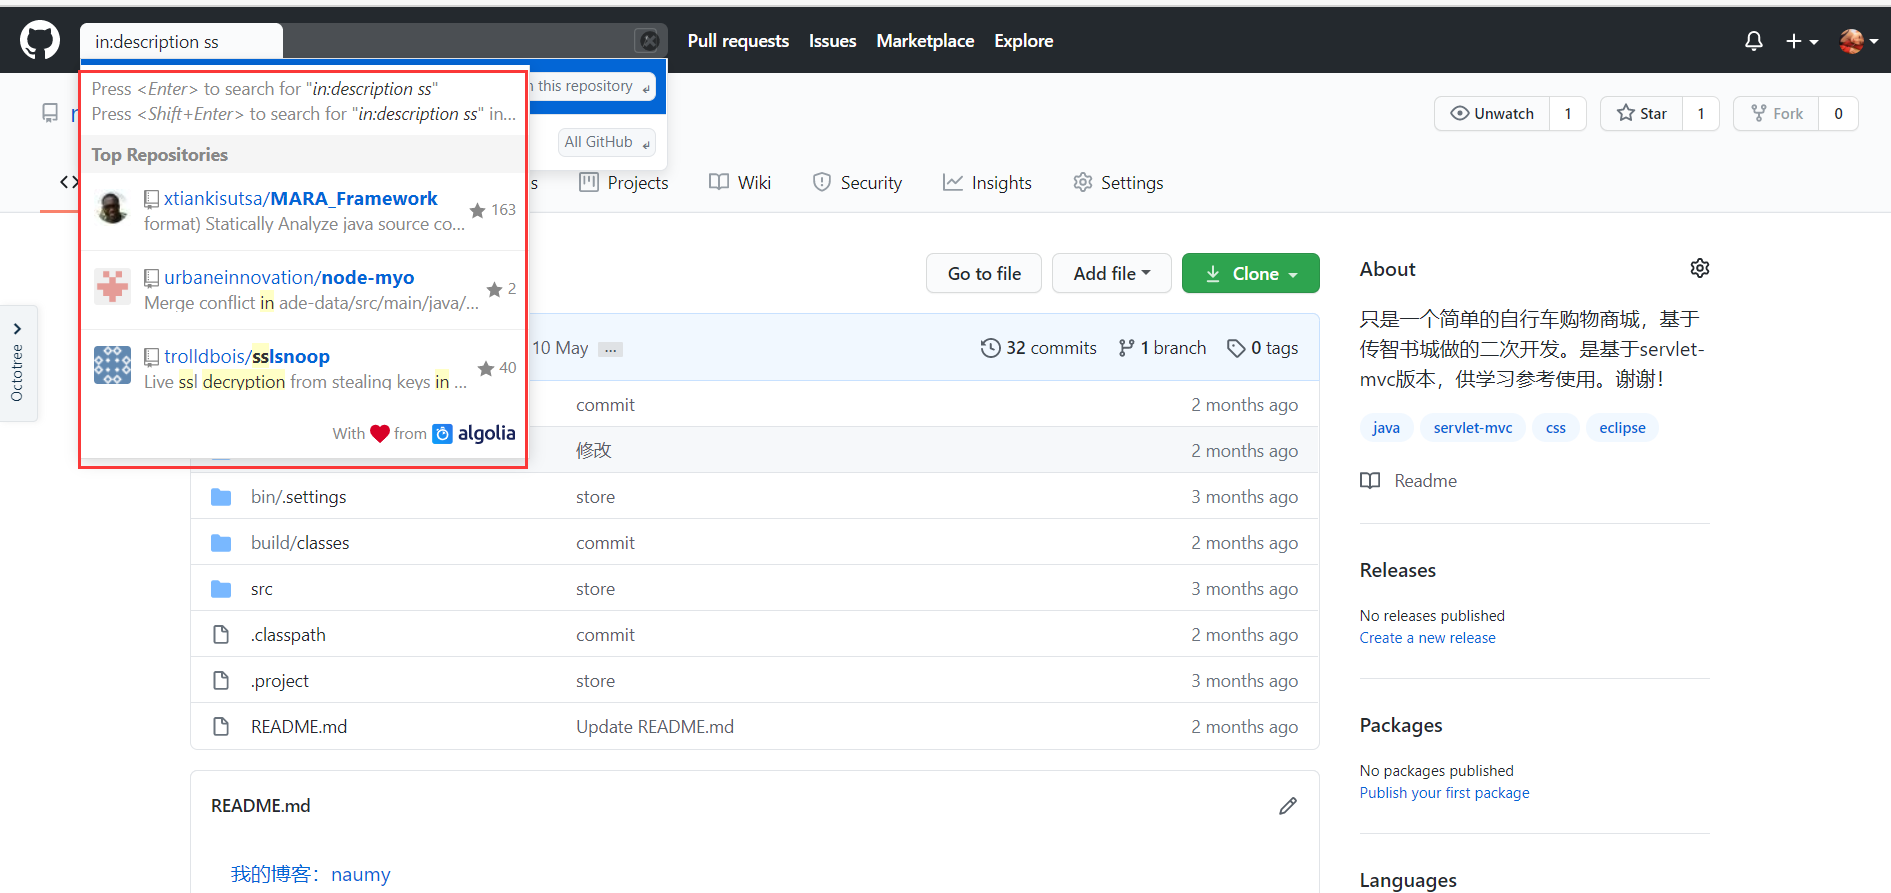This screenshot has width=1891, height=893.
Task: Open the watchers count of 1
Action: (1568, 114)
